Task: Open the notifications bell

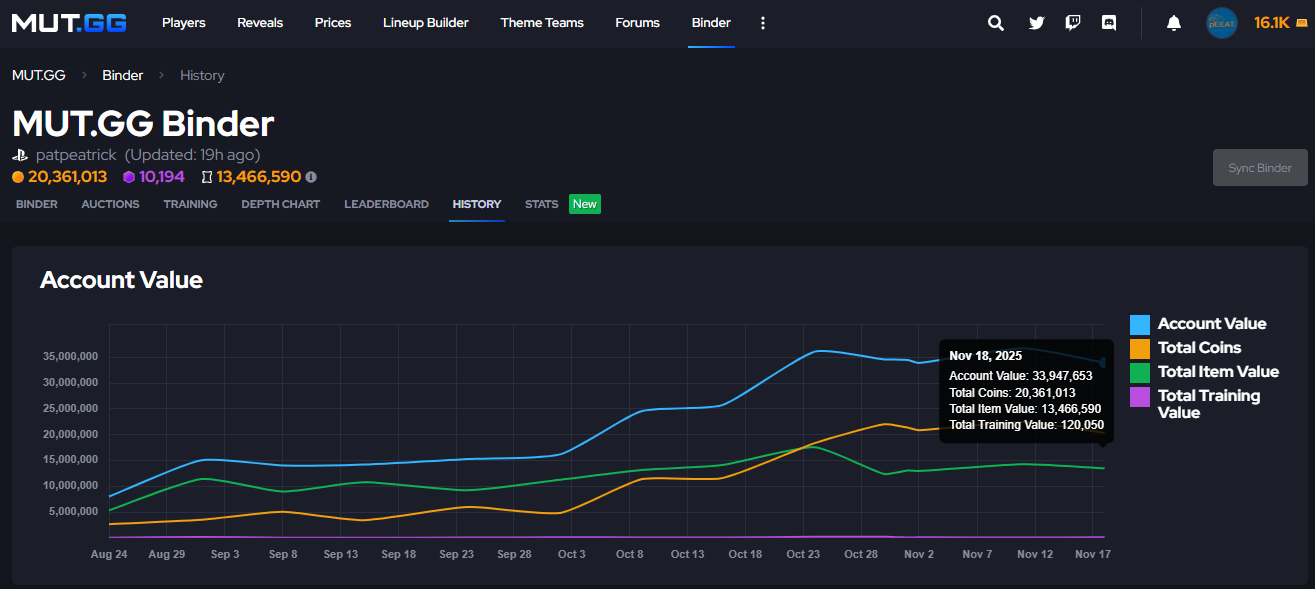Action: [1174, 23]
